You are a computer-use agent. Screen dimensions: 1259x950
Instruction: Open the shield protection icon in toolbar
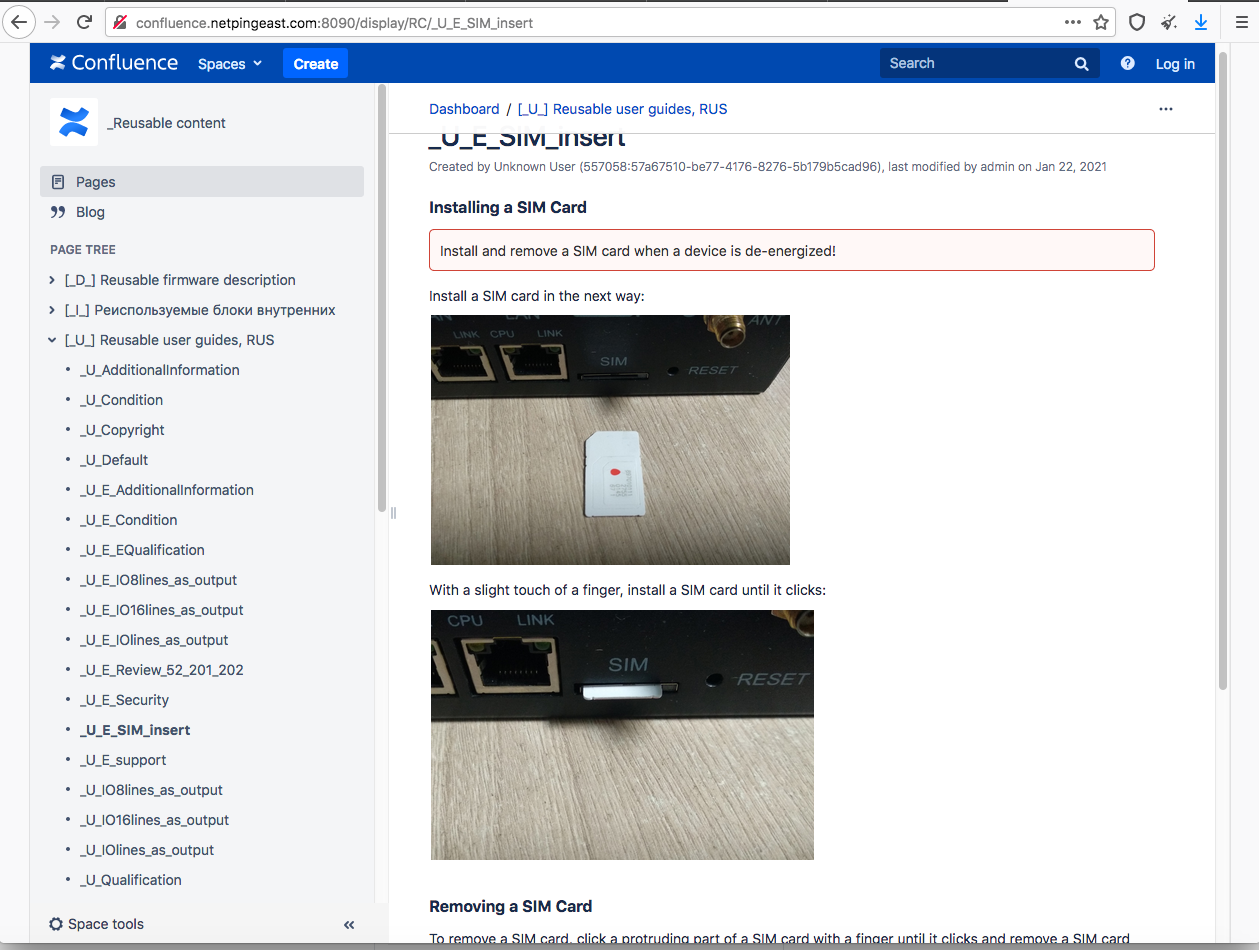(x=1137, y=22)
